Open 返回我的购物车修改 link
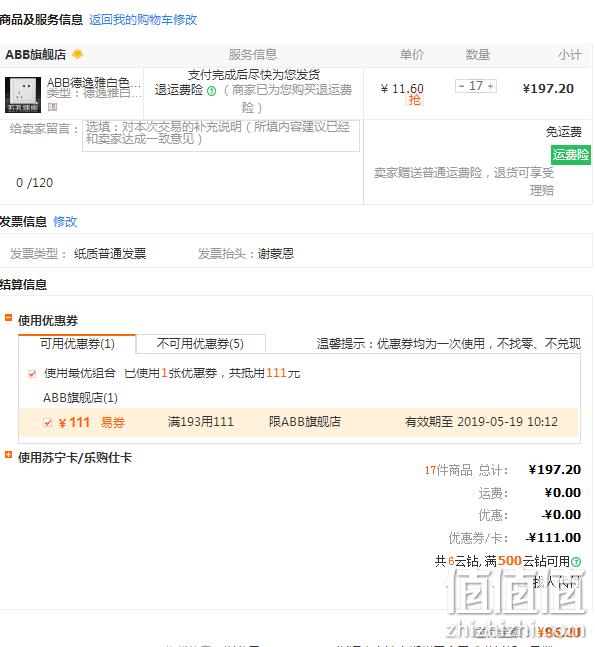Screen dimensions: 595x647 (x=143, y=19)
